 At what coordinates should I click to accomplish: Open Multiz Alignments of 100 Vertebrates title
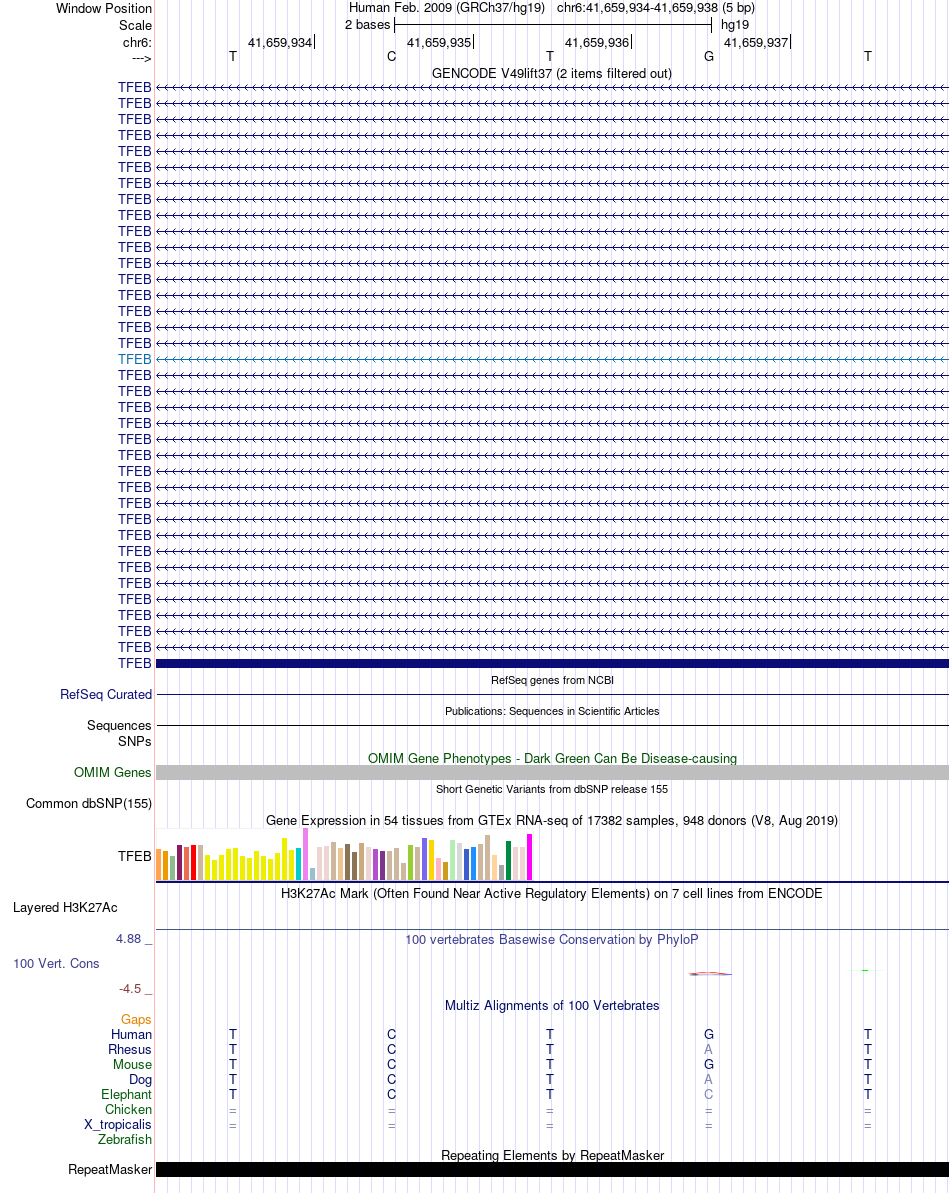[x=552, y=1006]
